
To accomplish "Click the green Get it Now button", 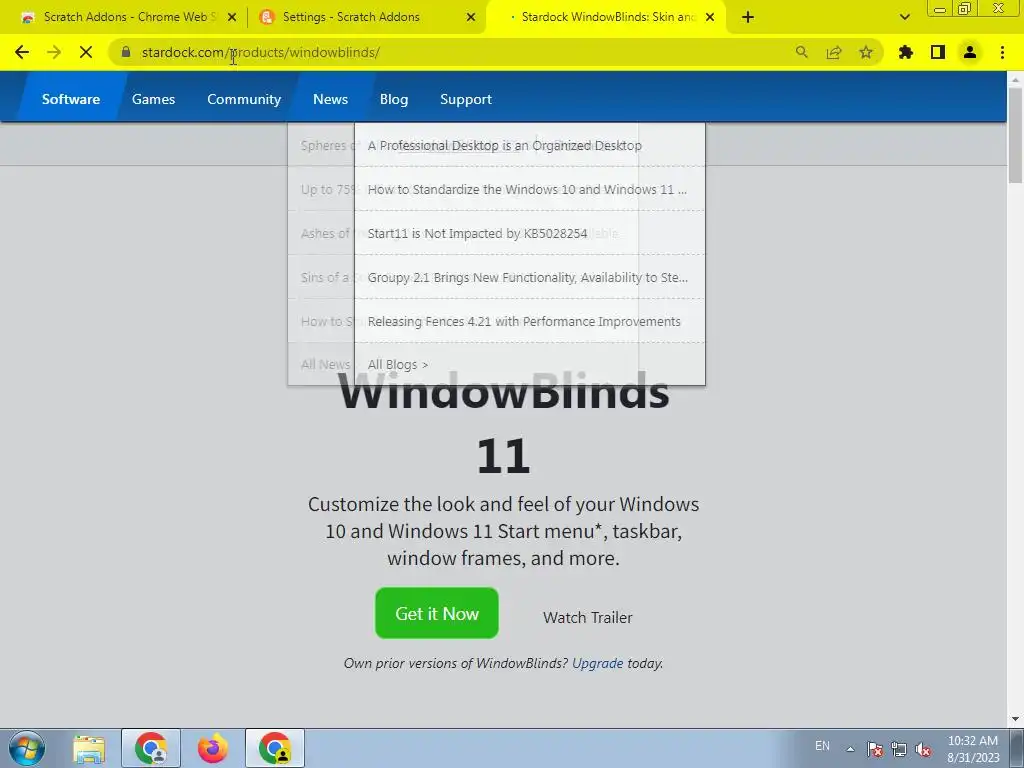I will tap(437, 613).
